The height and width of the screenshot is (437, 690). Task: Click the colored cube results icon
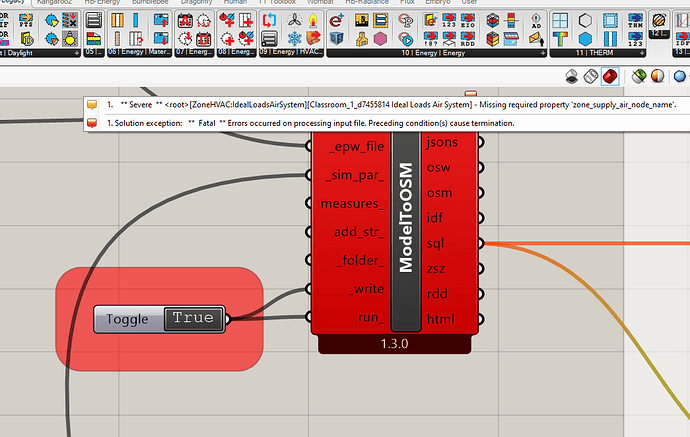[x=493, y=39]
